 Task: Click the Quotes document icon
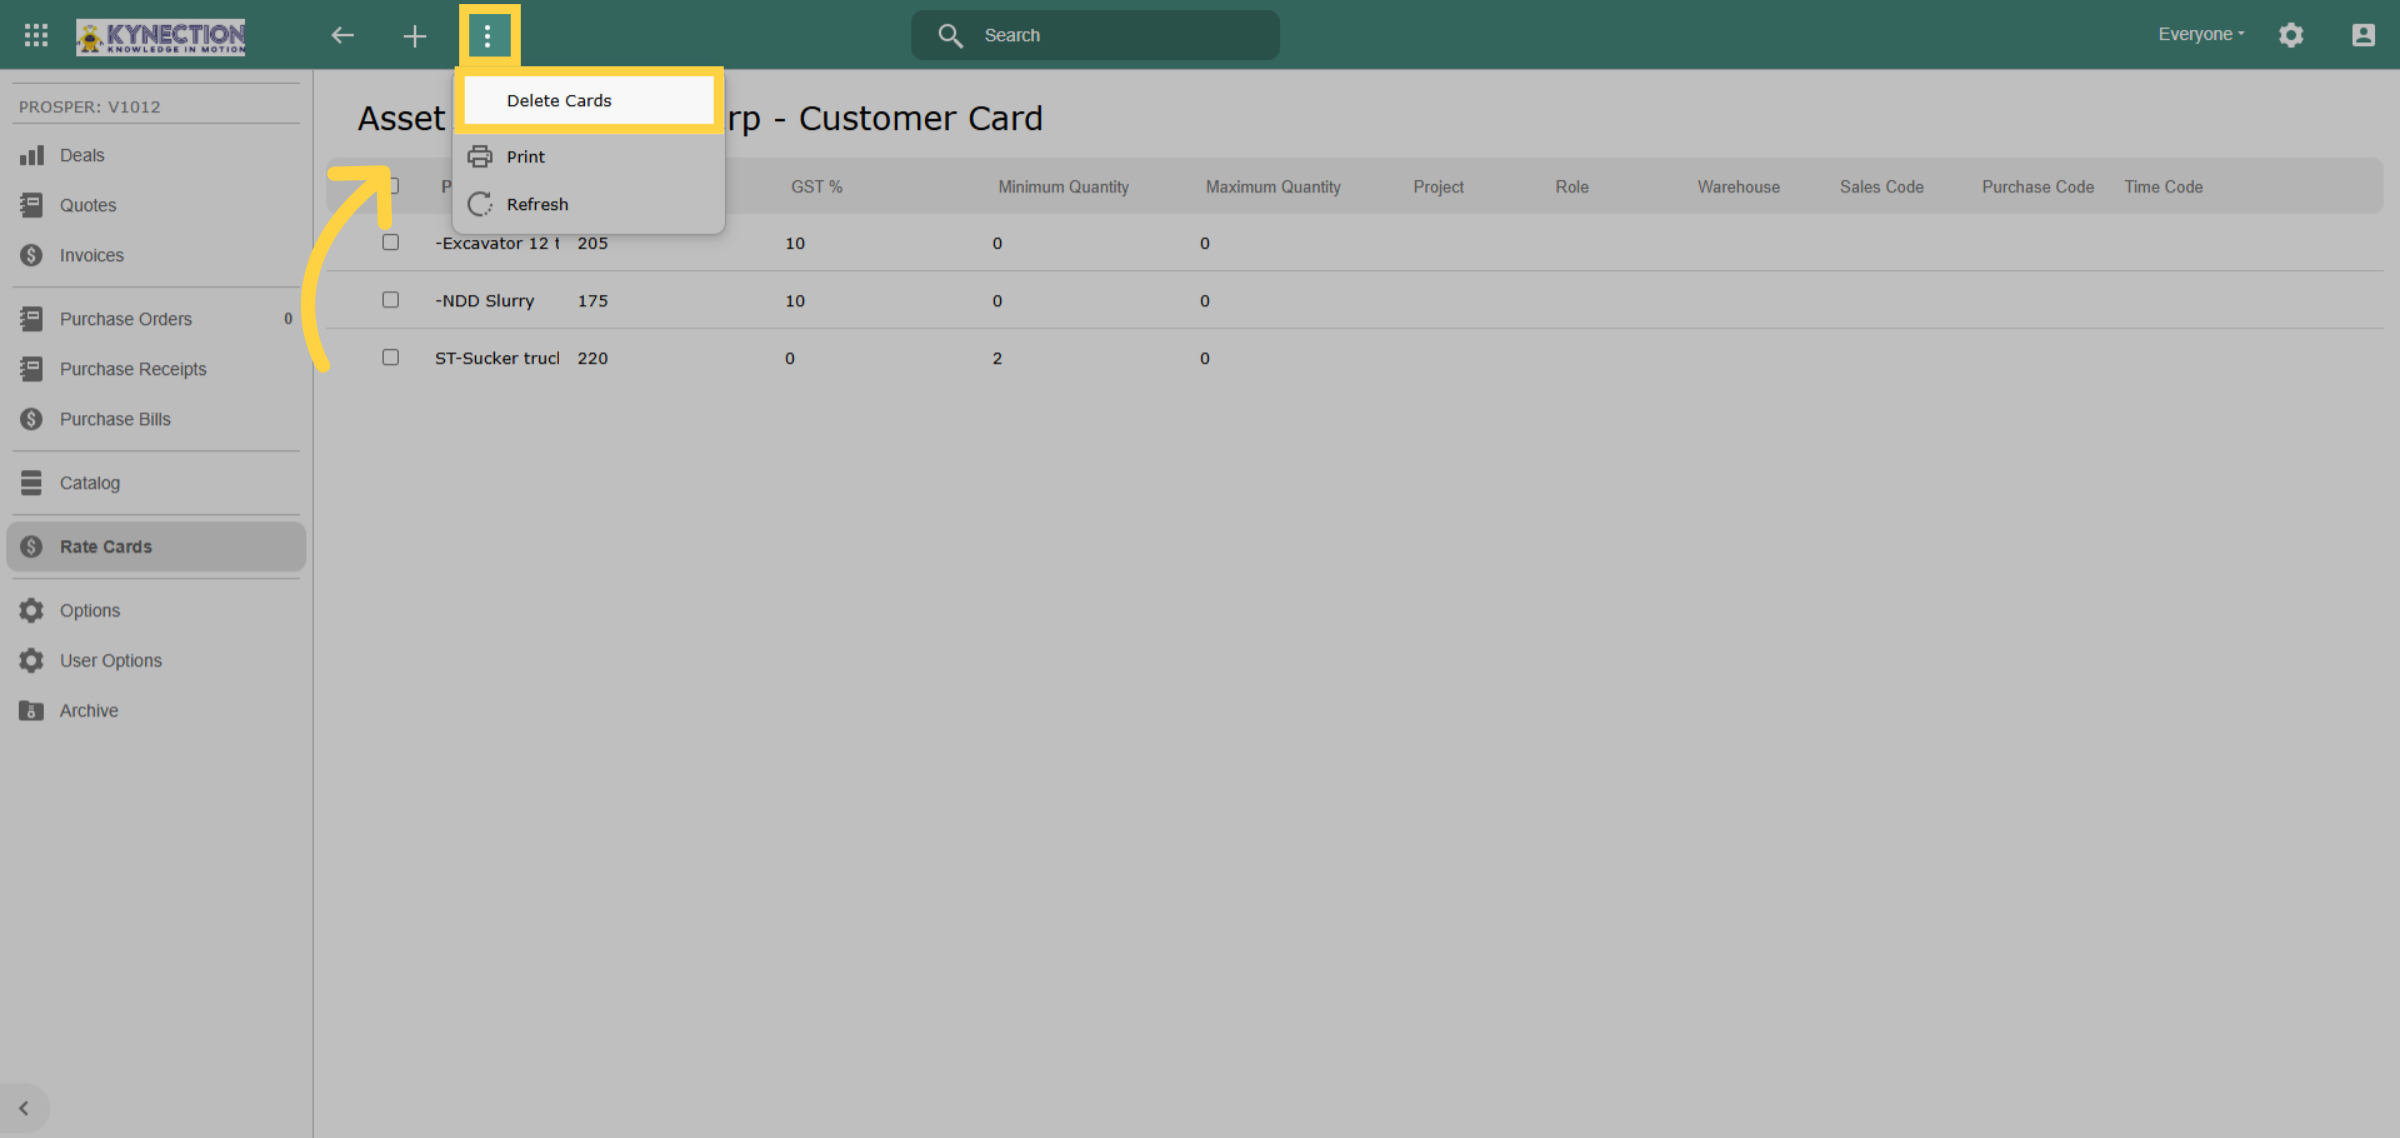(32, 205)
